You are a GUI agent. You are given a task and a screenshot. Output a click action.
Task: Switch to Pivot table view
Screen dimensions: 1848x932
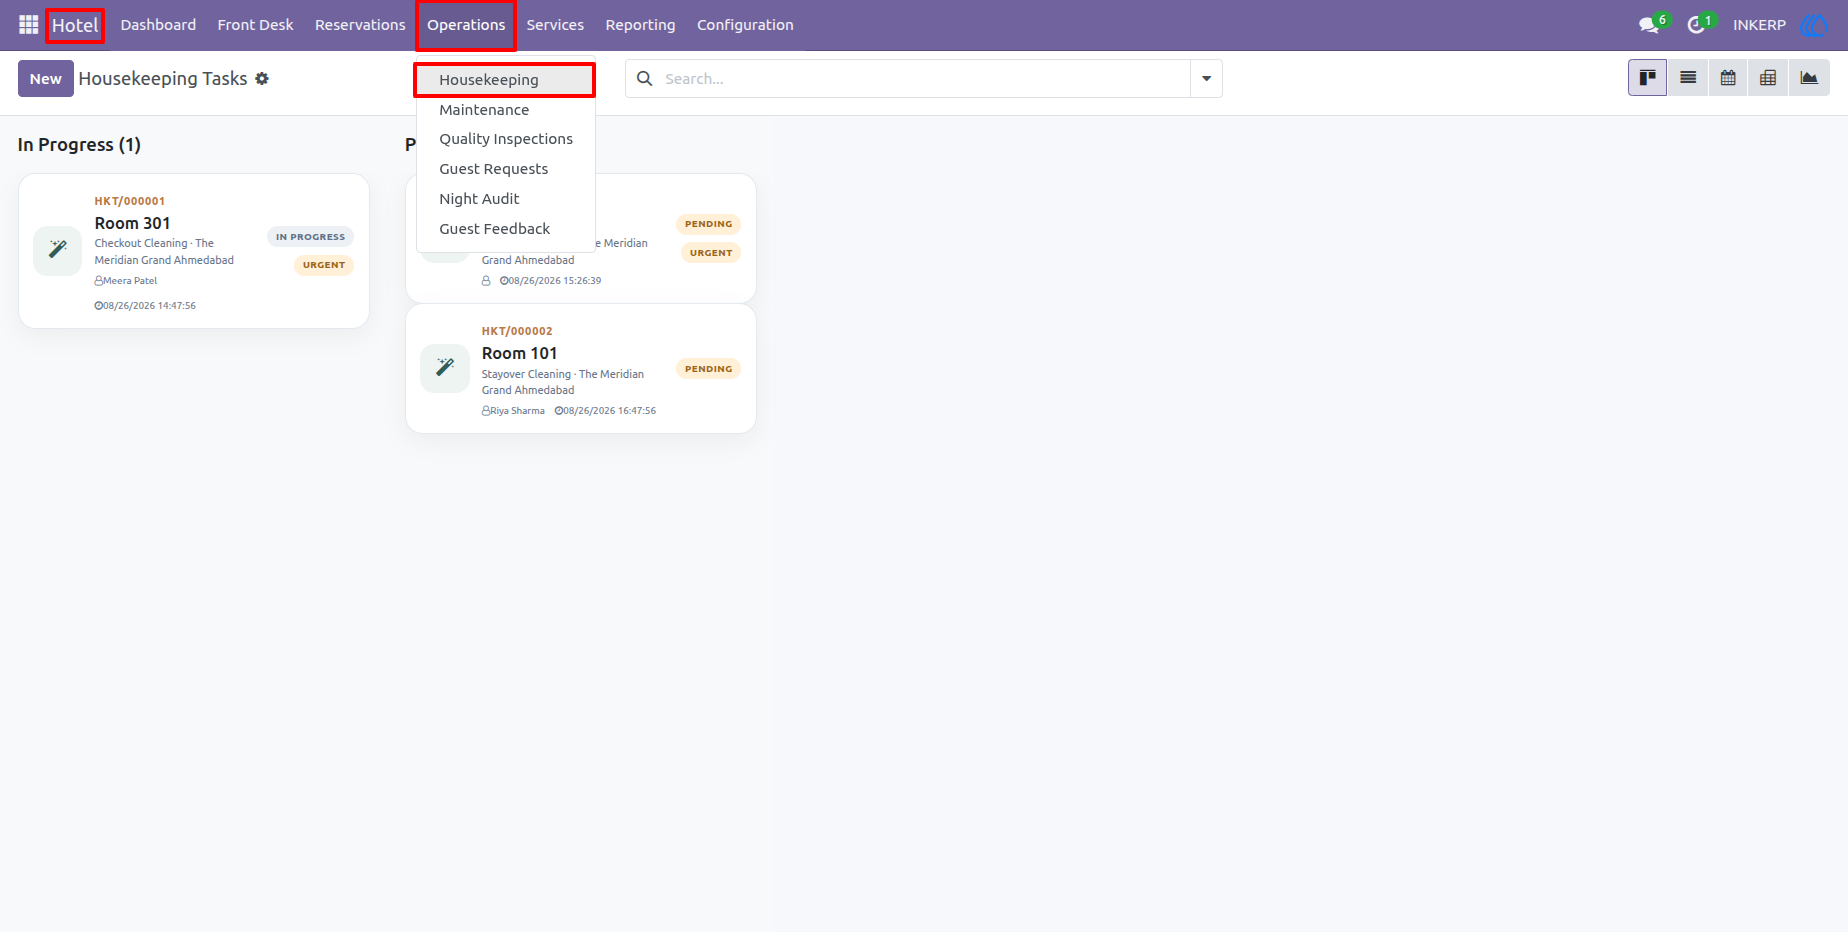point(1768,78)
